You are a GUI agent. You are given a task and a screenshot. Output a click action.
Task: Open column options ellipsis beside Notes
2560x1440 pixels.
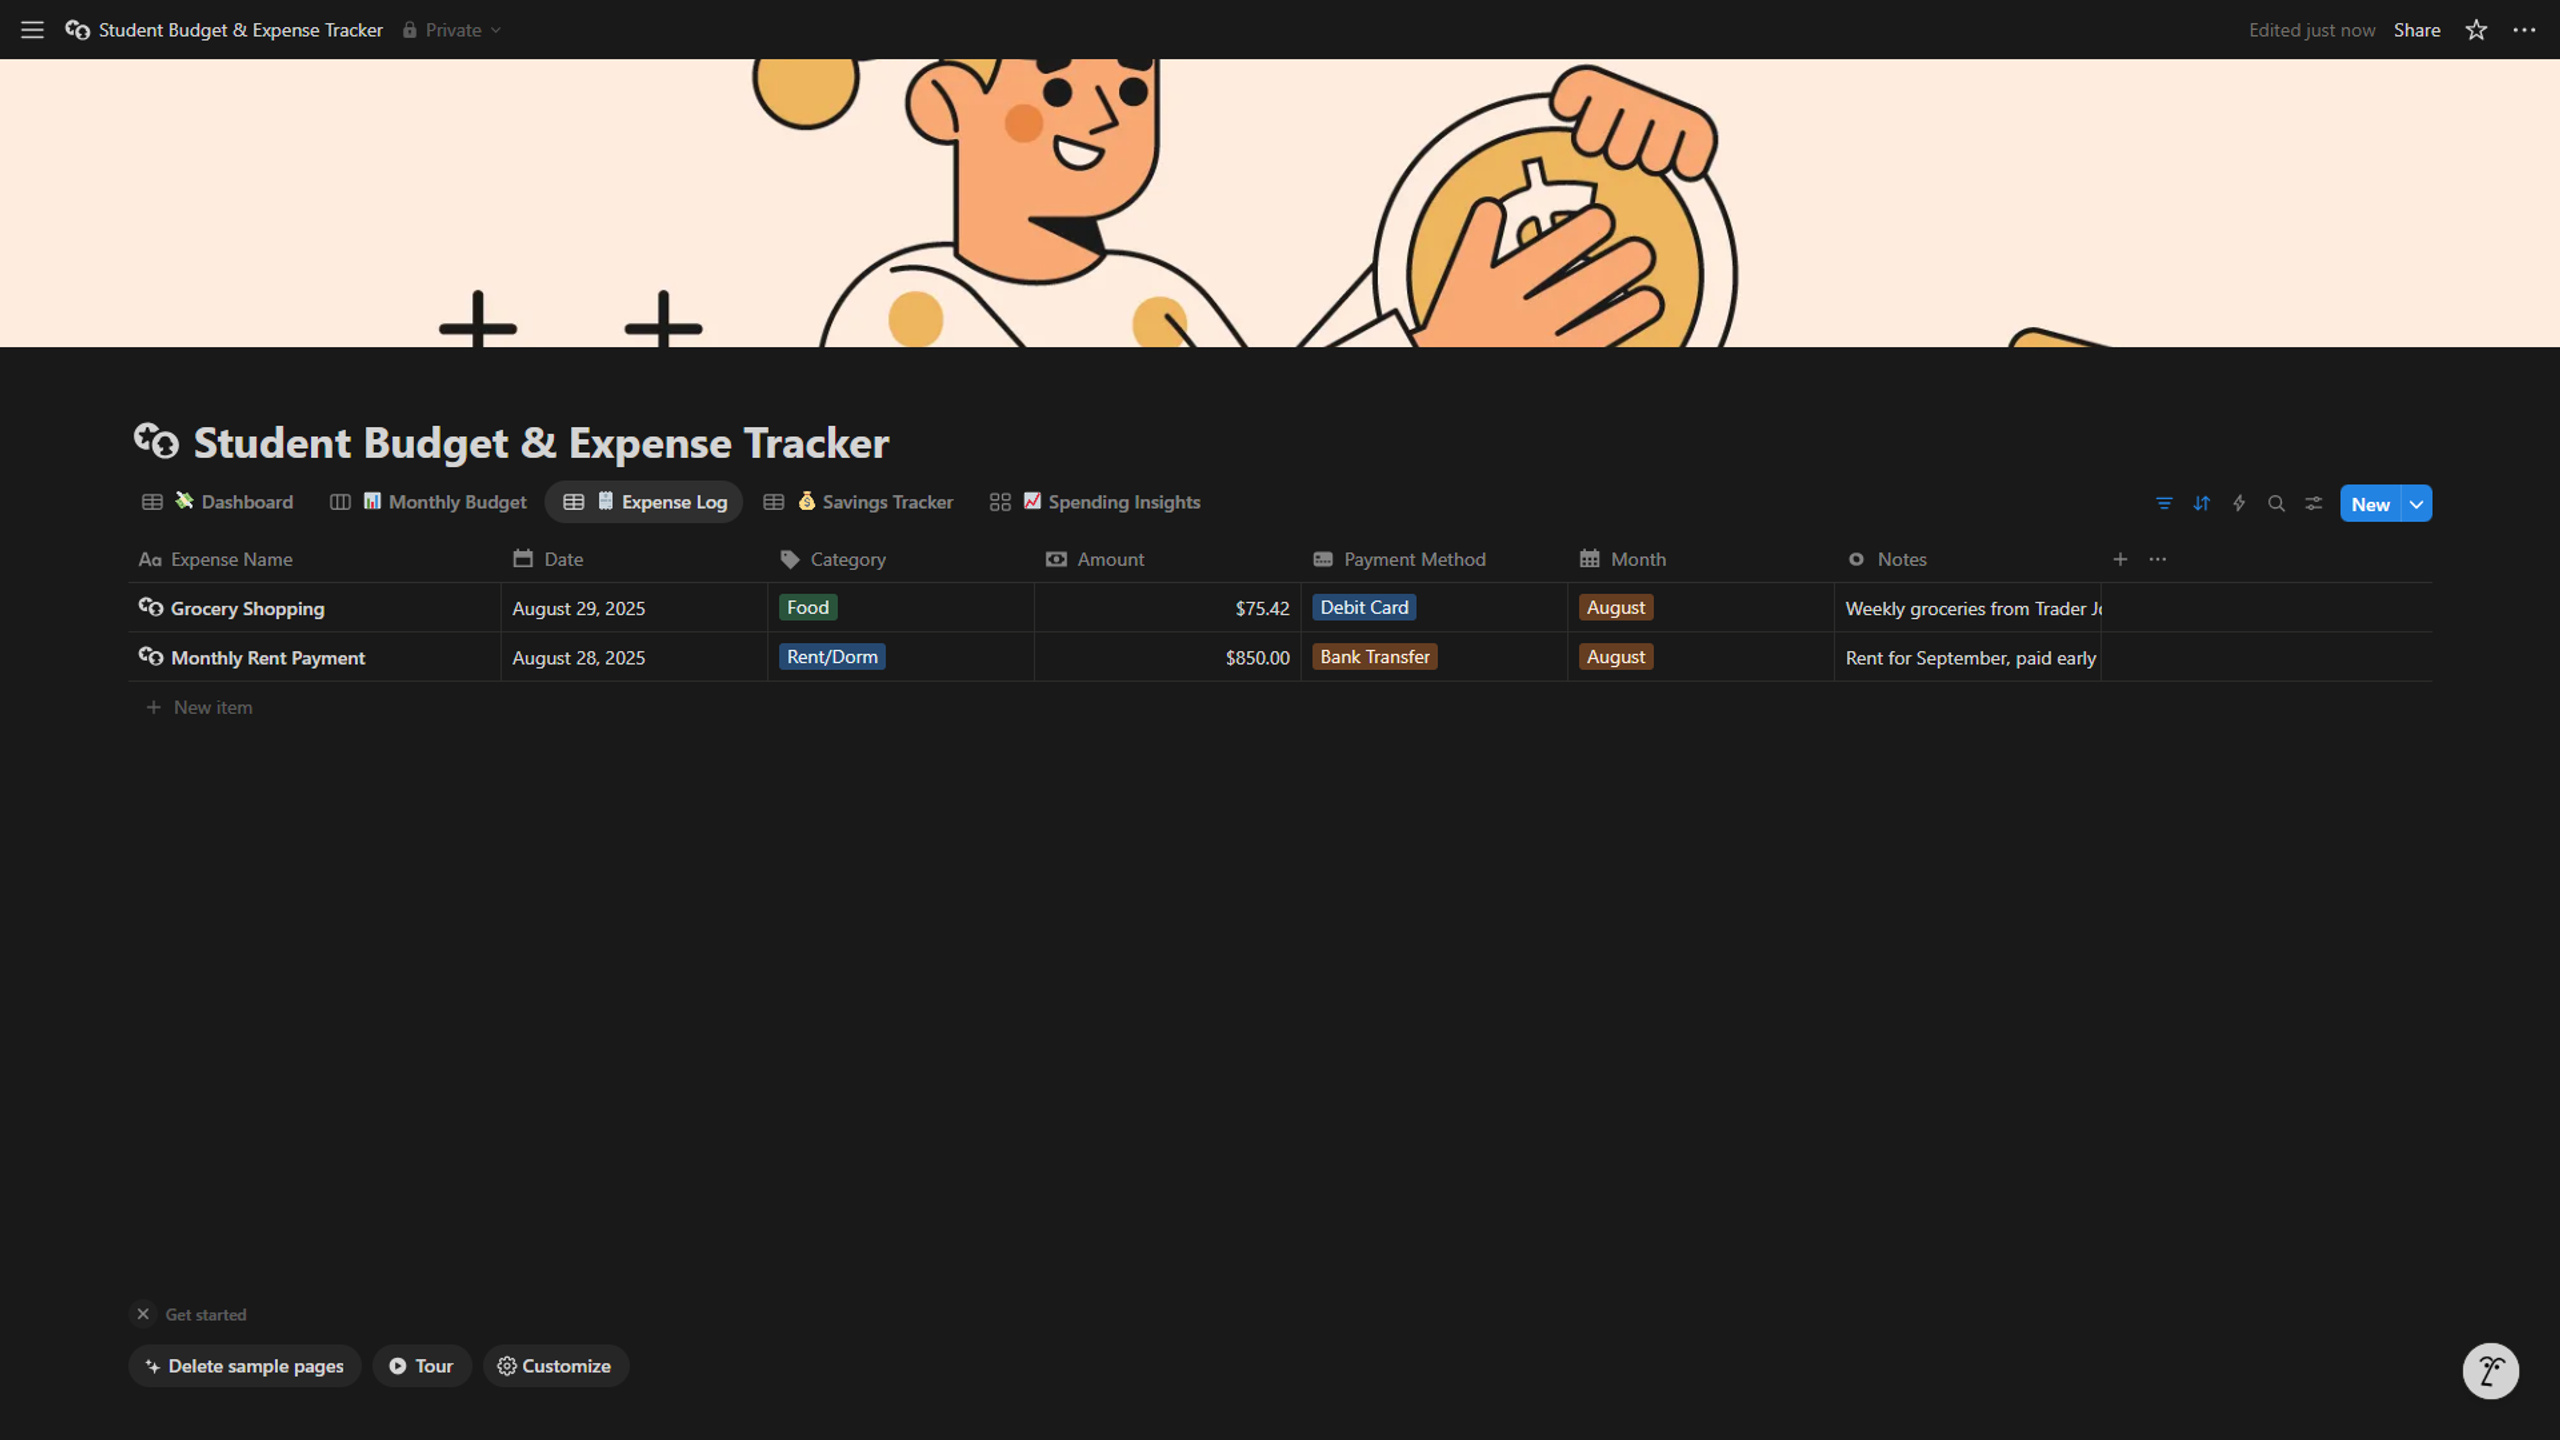pos(2157,559)
